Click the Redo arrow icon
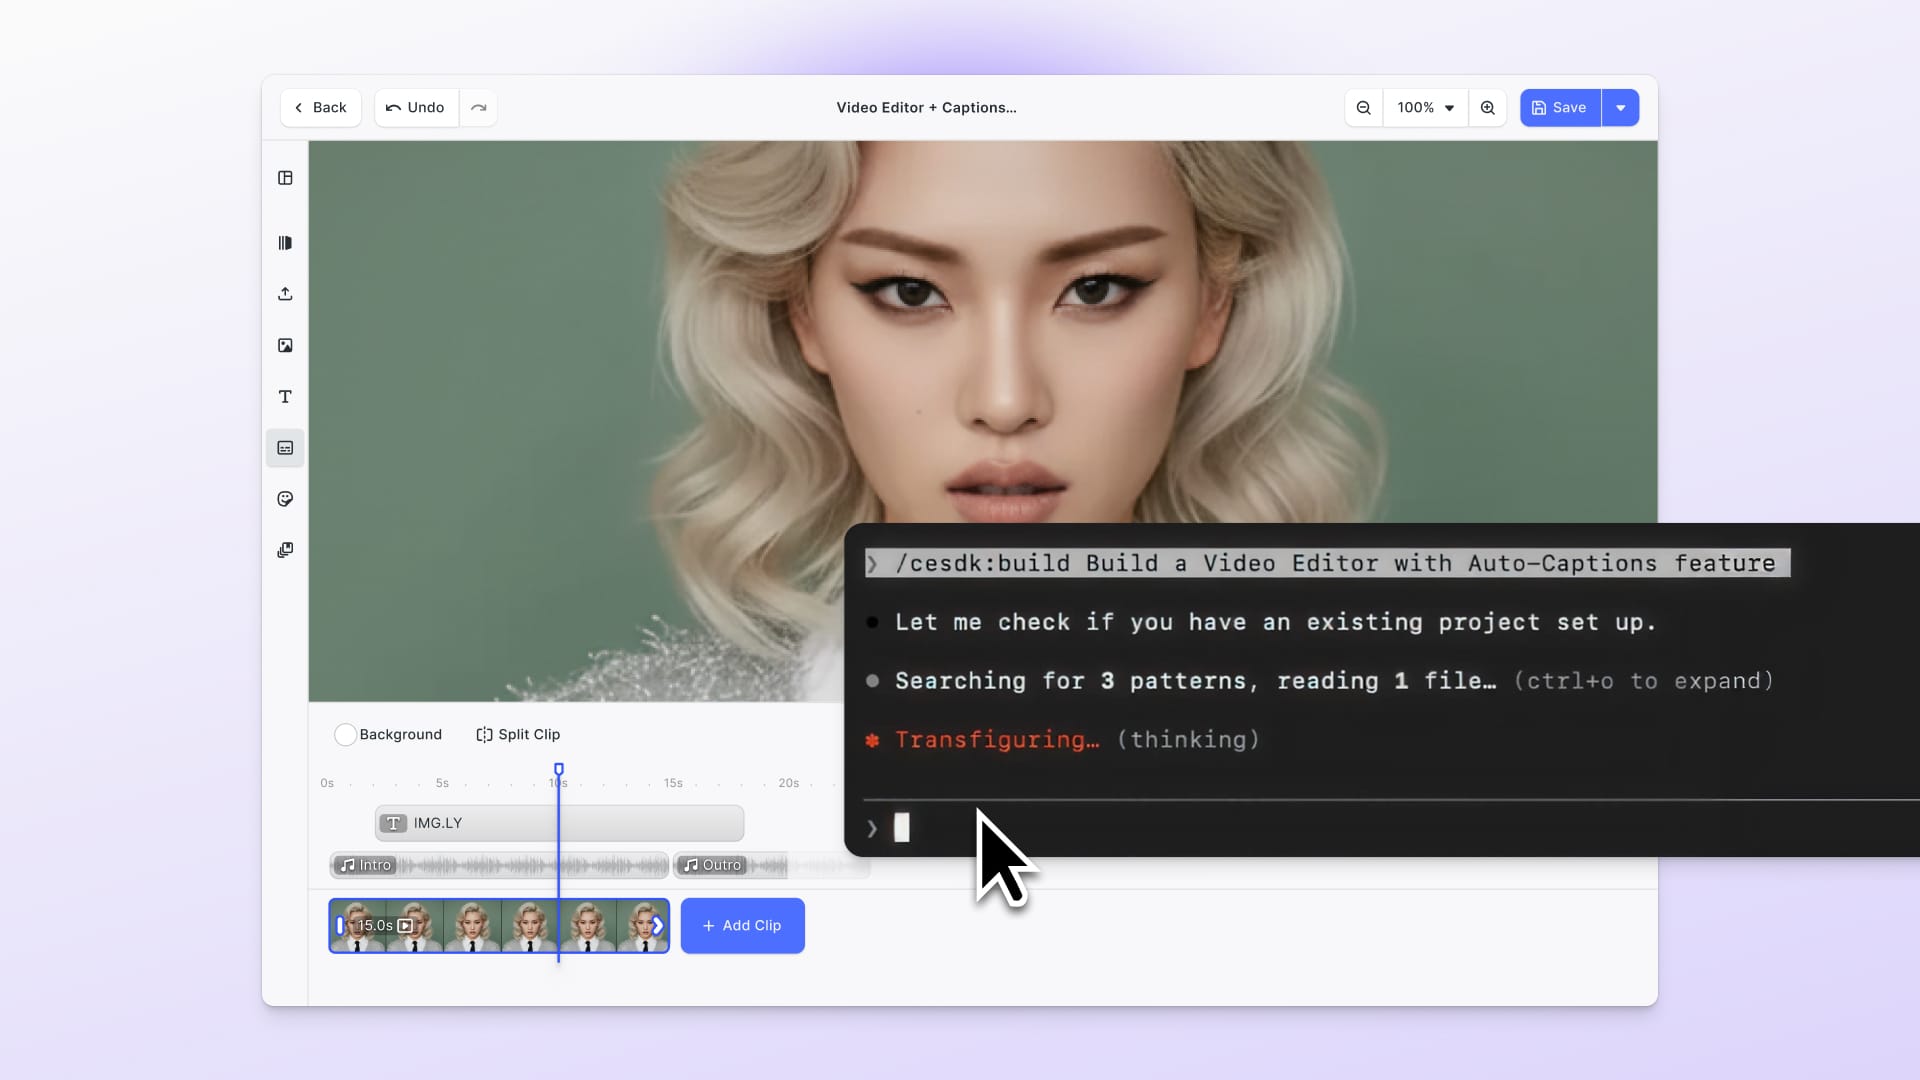The width and height of the screenshot is (1920, 1080). point(479,107)
